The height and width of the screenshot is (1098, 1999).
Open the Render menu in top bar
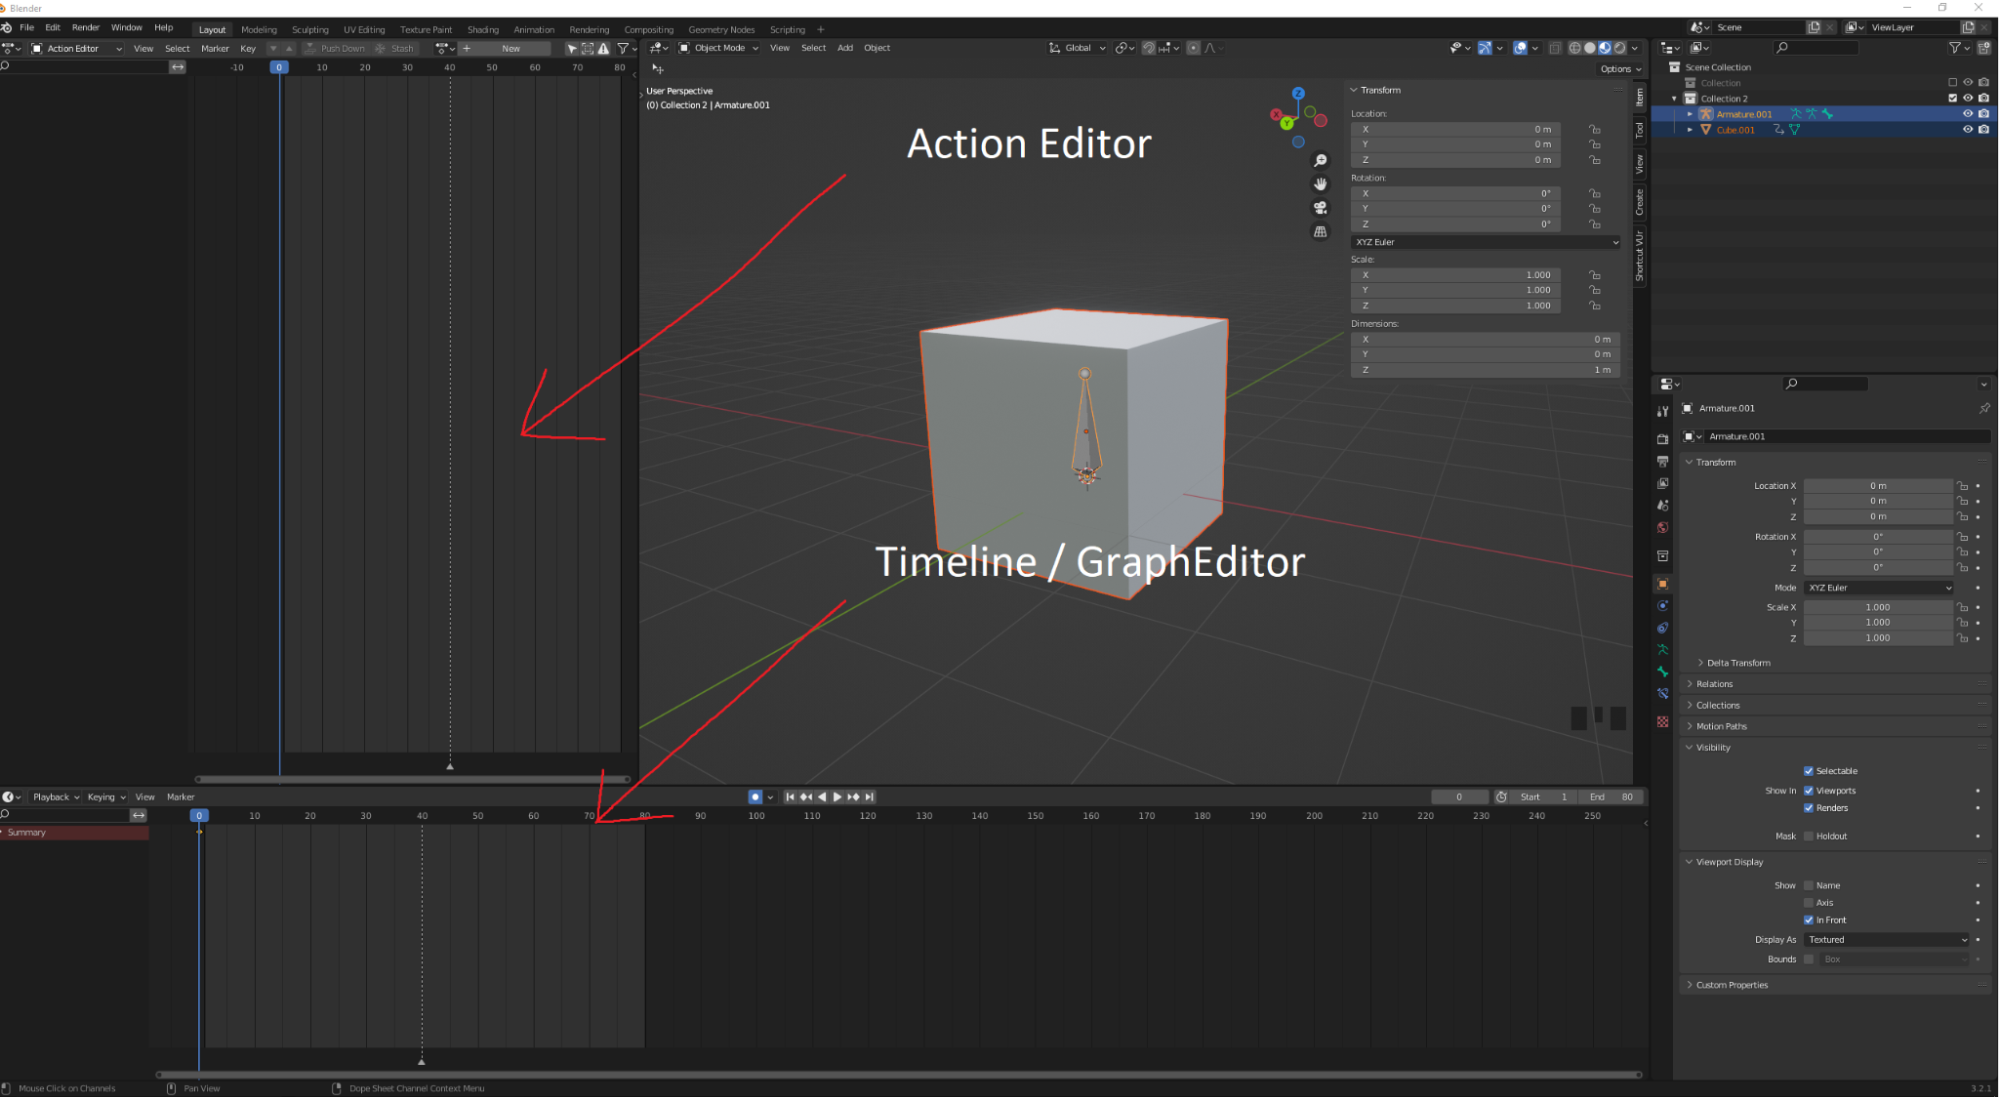86,27
